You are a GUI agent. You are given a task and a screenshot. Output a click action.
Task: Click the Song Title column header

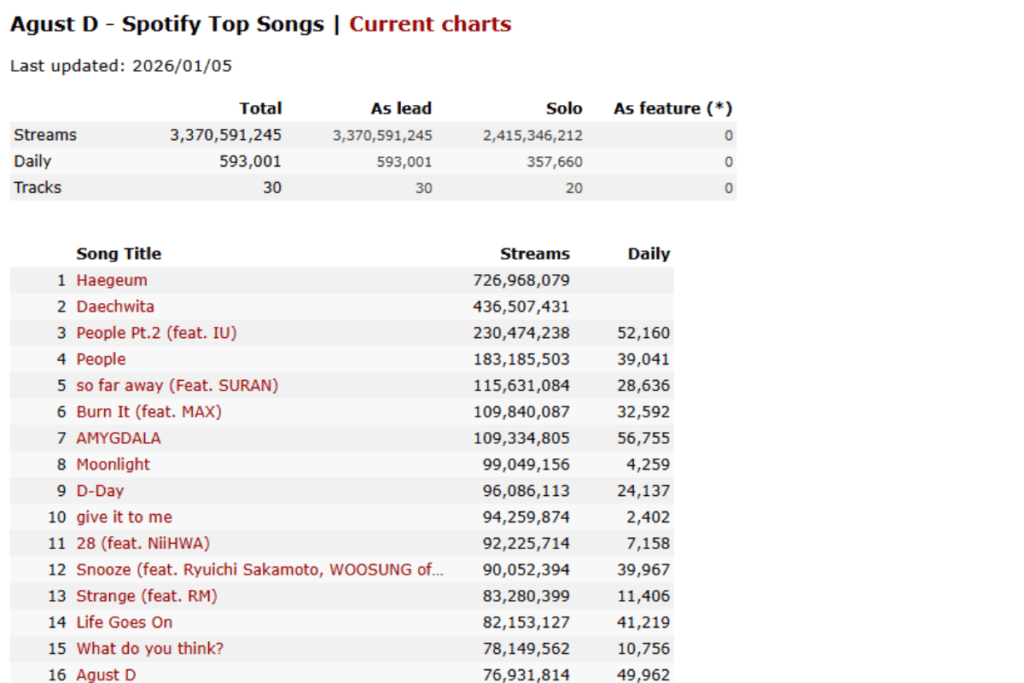119,254
